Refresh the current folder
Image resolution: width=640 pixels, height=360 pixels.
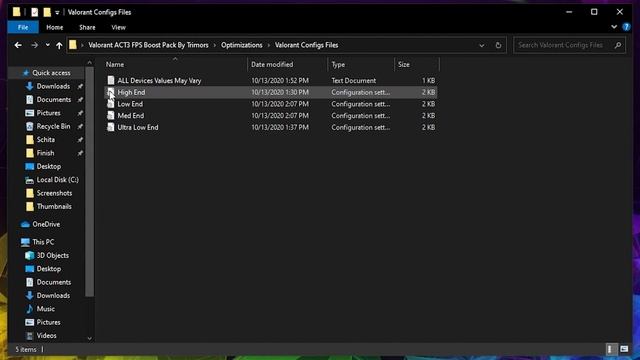498,45
